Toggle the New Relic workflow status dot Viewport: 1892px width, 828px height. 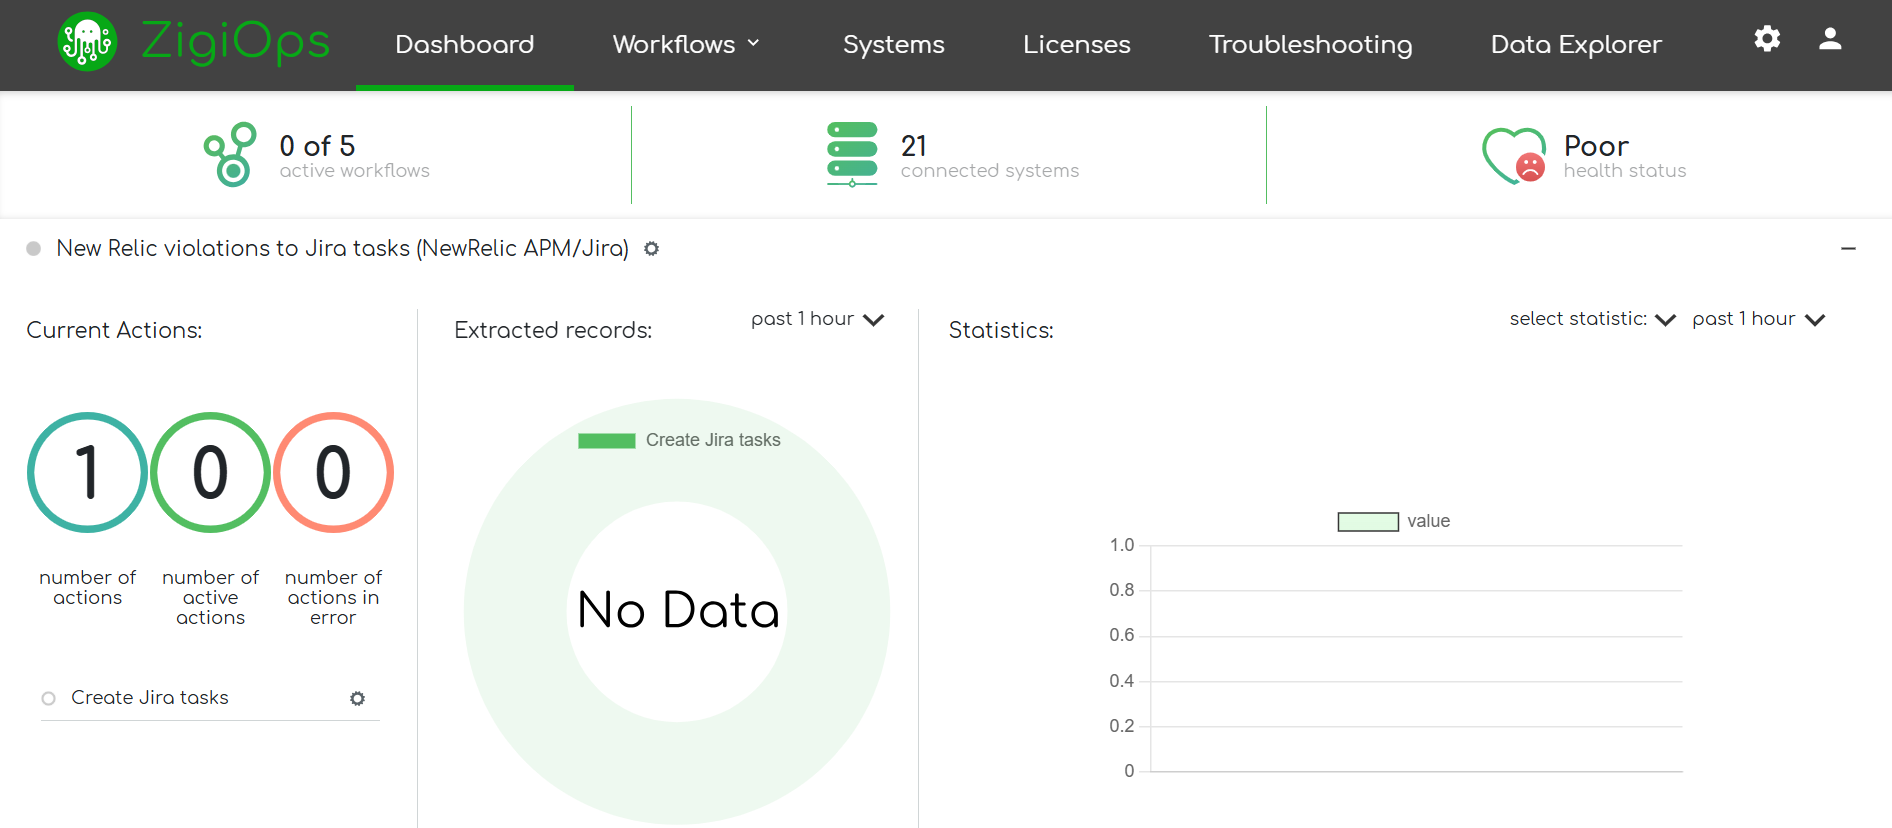pyautogui.click(x=34, y=249)
